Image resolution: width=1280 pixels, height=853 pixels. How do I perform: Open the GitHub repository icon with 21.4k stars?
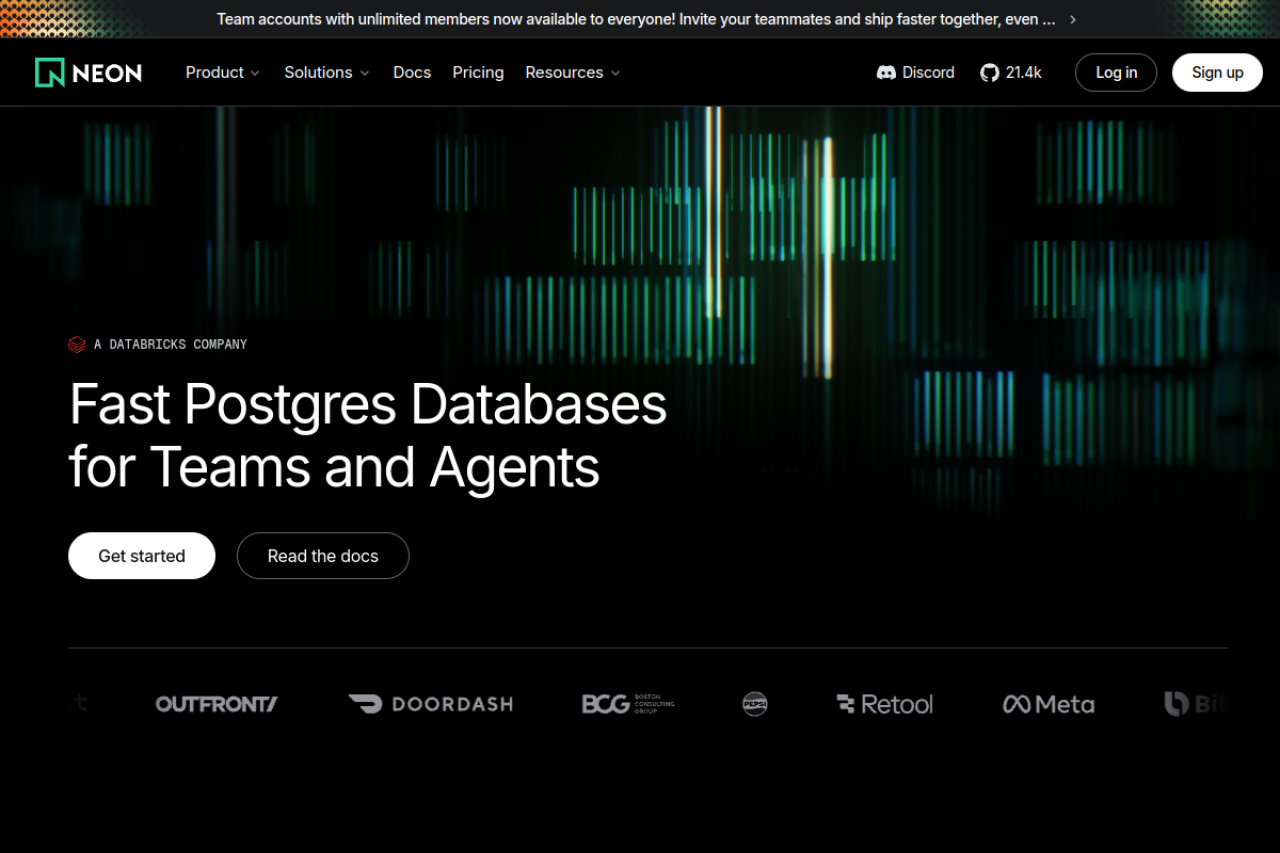[989, 73]
